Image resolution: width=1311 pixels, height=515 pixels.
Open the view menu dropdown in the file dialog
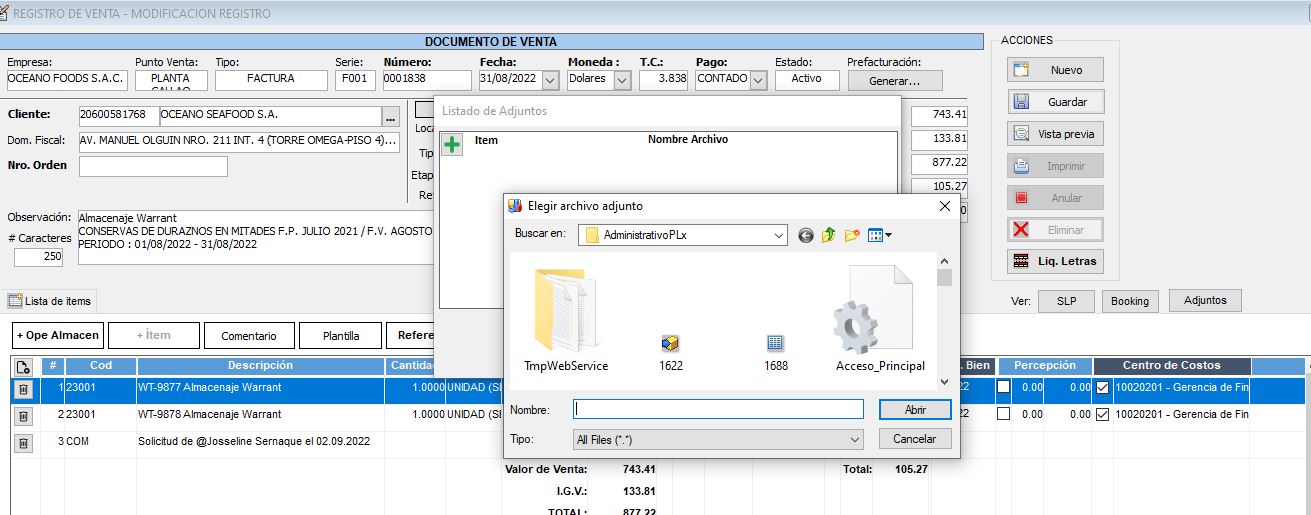(881, 236)
